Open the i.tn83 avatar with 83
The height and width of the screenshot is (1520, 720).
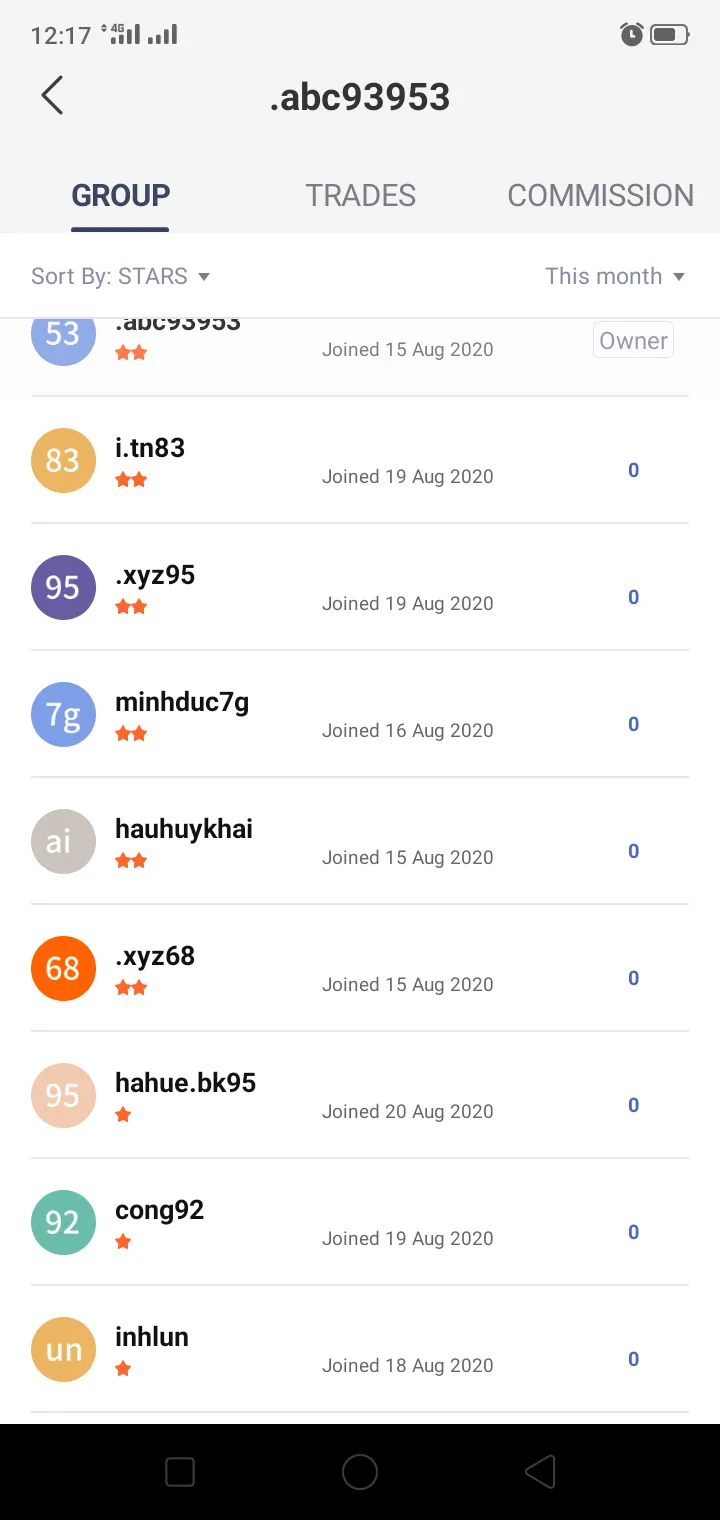point(63,460)
